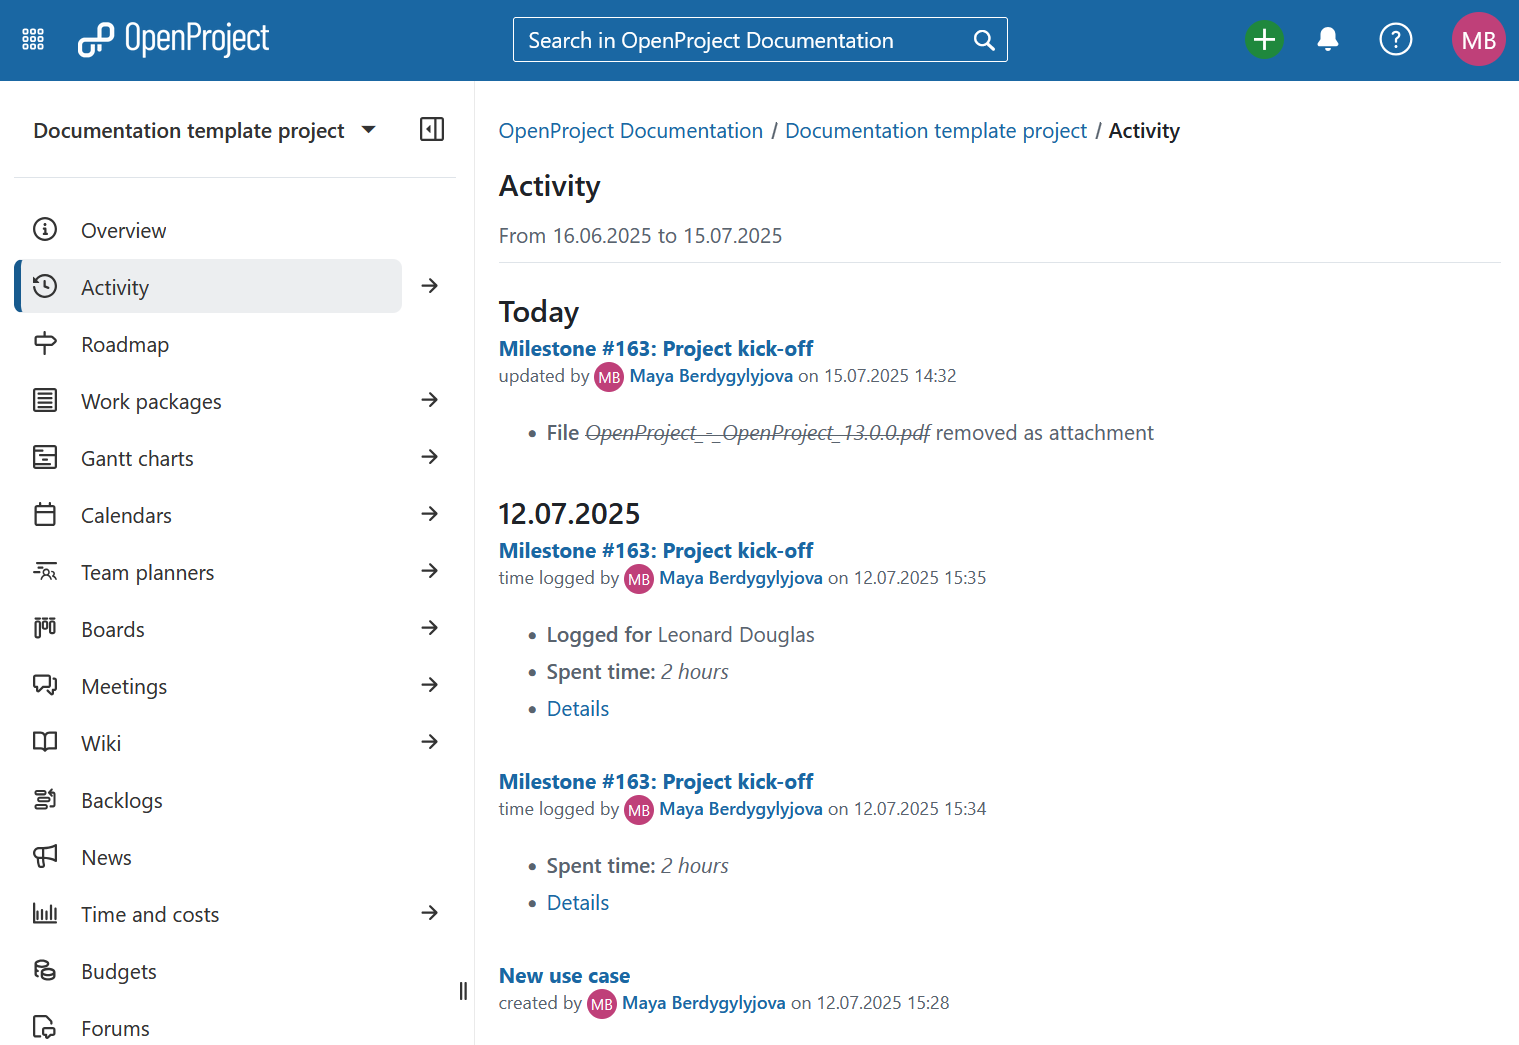This screenshot has height=1045, width=1519.
Task: Click MB avatar next to New use case author
Action: coord(602,1004)
